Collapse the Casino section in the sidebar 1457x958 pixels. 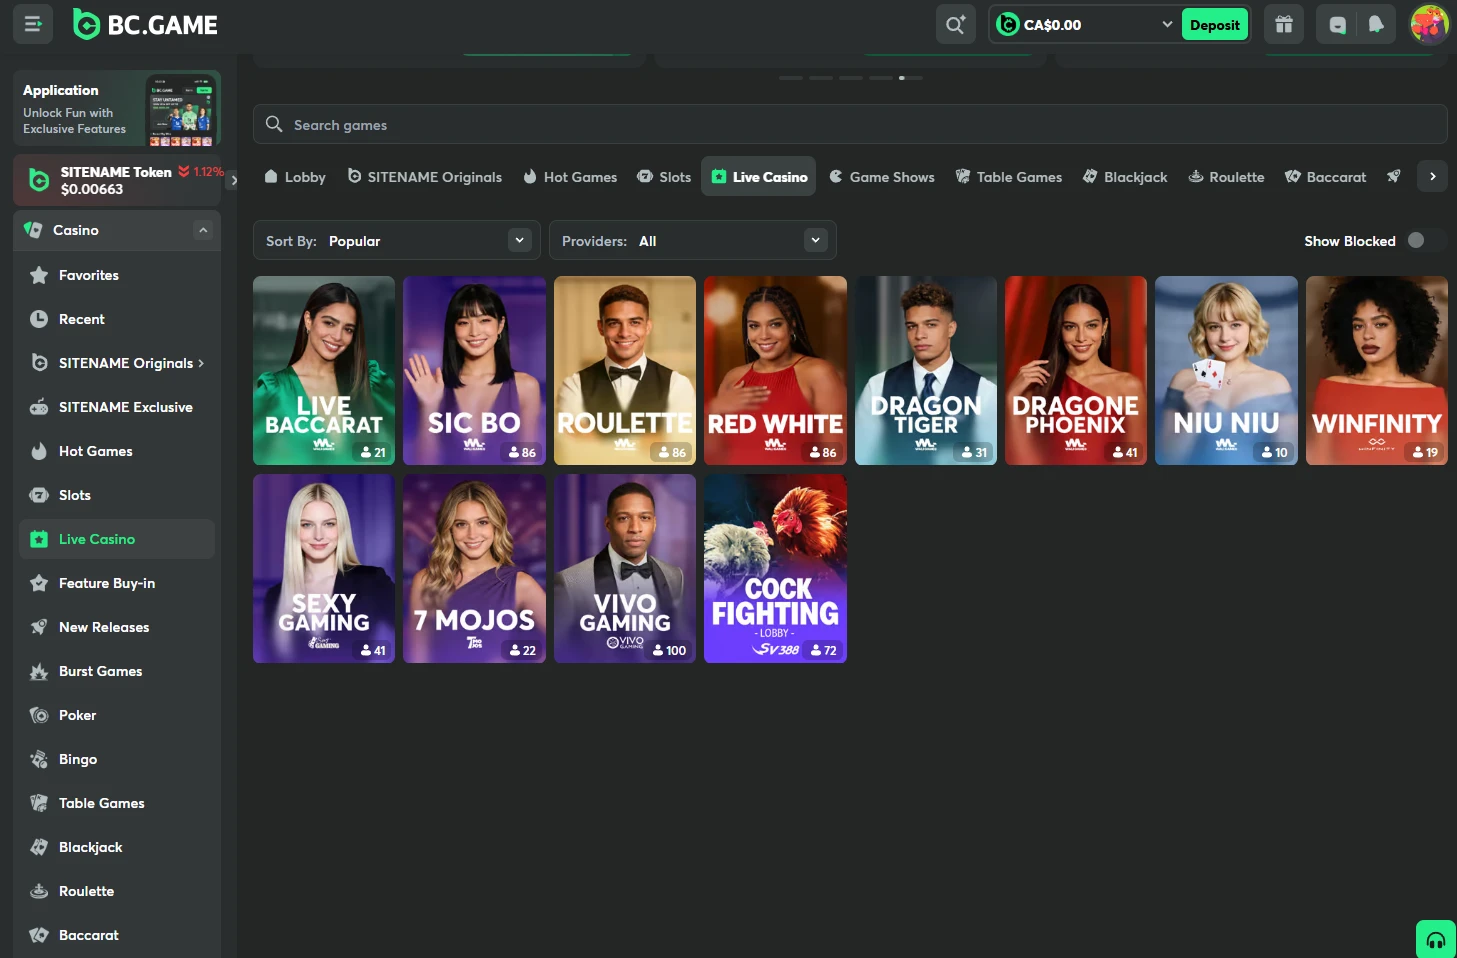203,229
